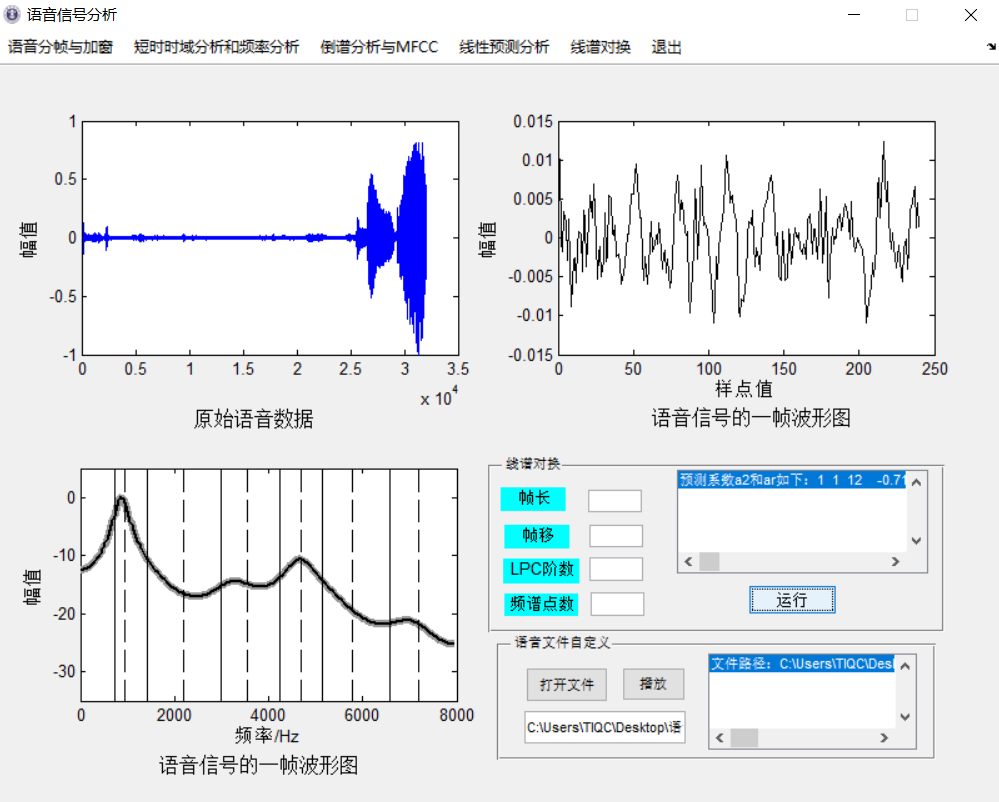The height and width of the screenshot is (802, 999).
Task: Click down arrow of prediction coefficient listbox
Action: point(916,541)
